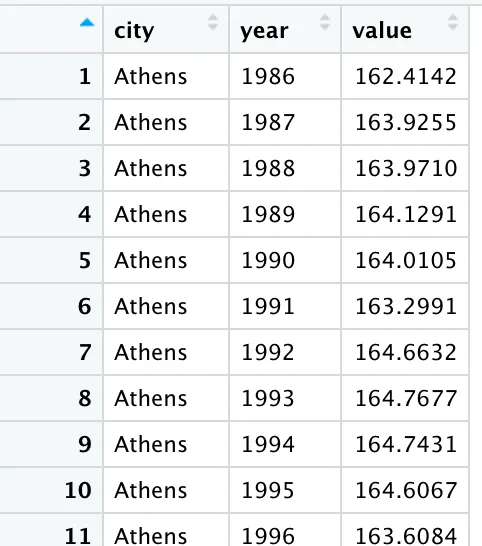The height and width of the screenshot is (546, 482).
Task: Click year cell 1986
Action: (285, 76)
